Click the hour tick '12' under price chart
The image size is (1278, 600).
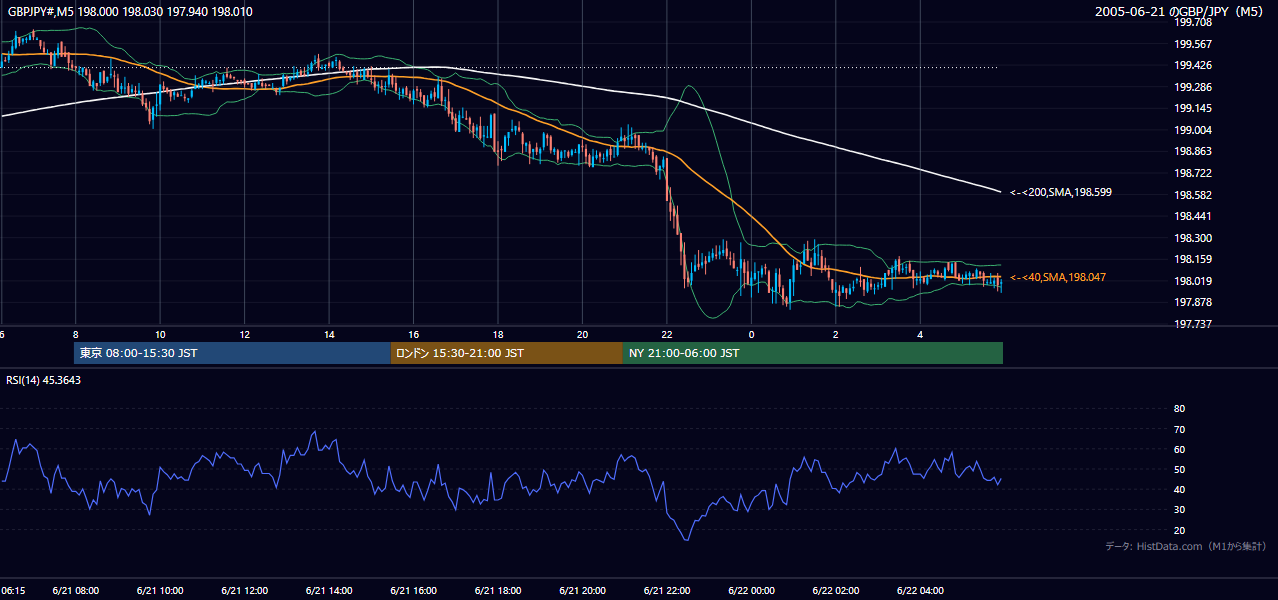245,334
